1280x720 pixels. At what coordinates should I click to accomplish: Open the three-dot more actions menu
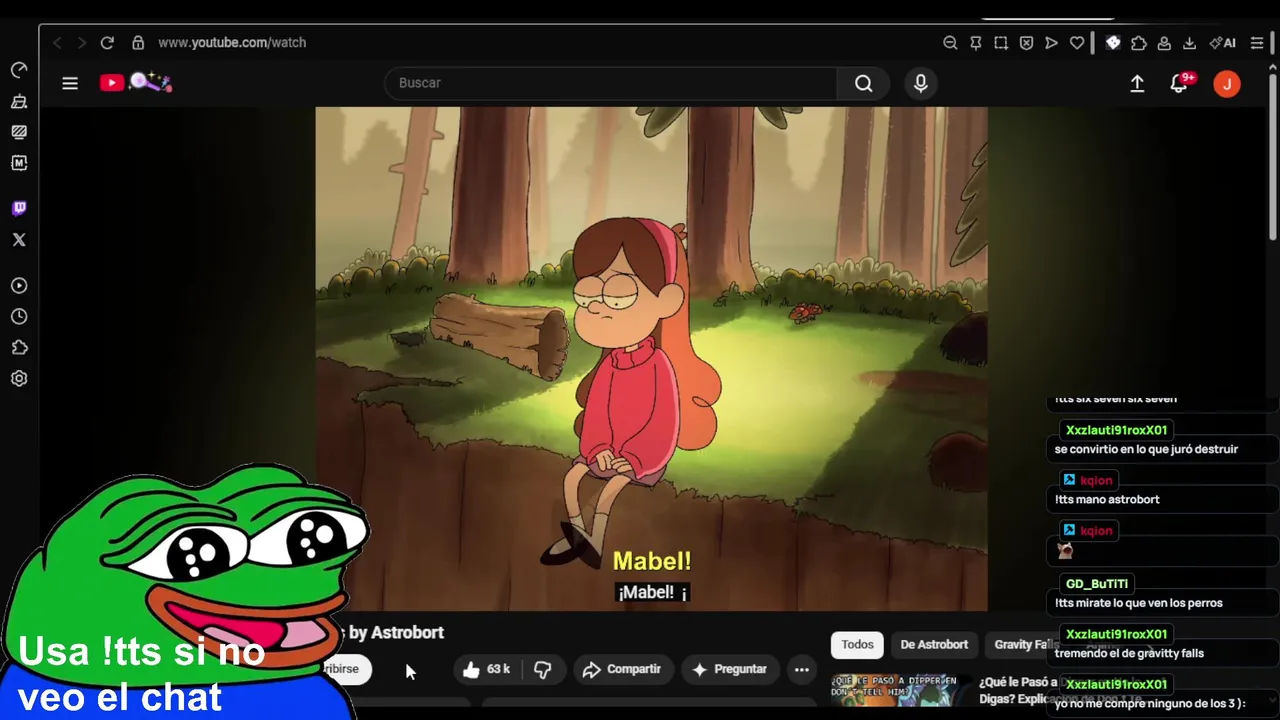[801, 669]
